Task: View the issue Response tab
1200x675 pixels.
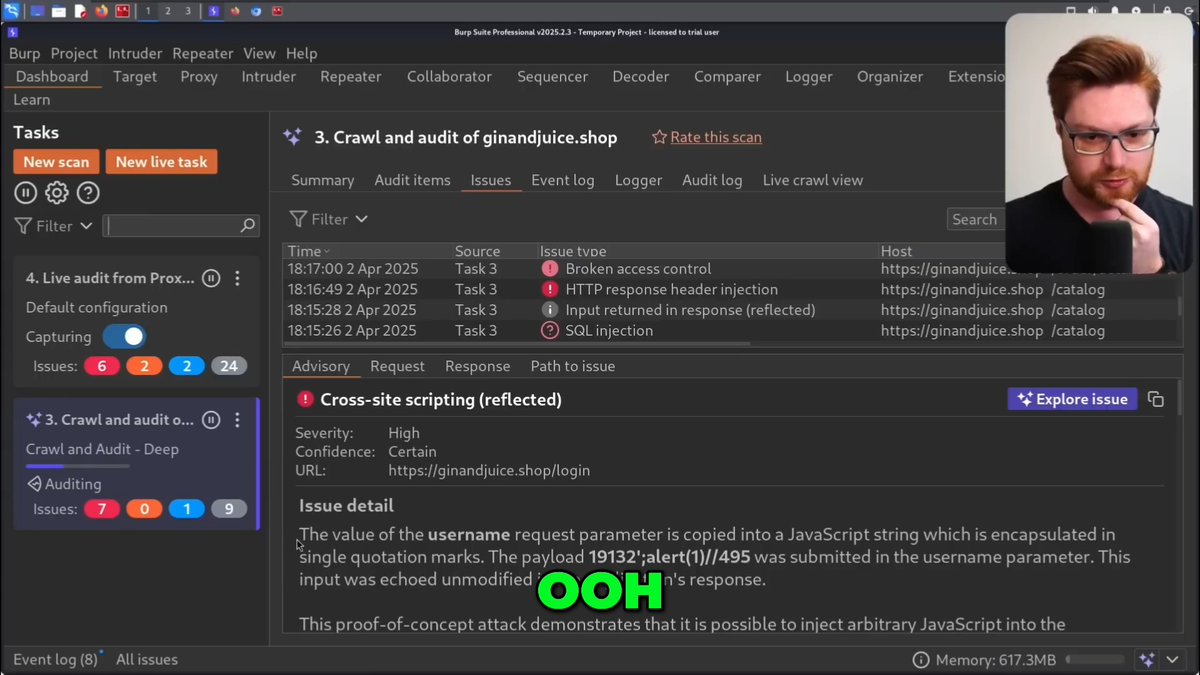Action: (477, 366)
